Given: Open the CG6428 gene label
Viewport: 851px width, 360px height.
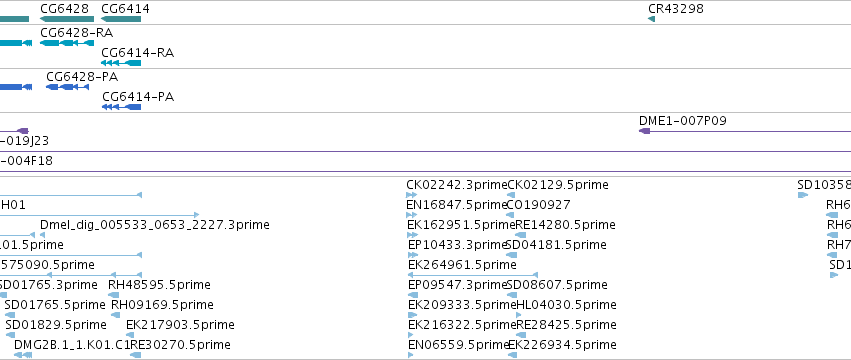Looking at the screenshot, I should [64, 9].
